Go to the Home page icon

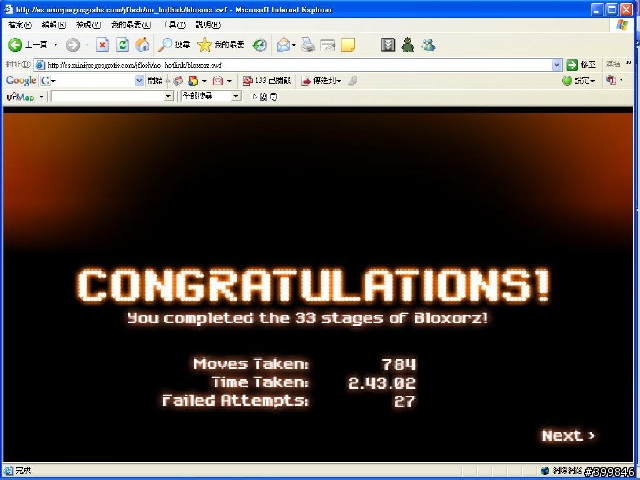tap(142, 45)
